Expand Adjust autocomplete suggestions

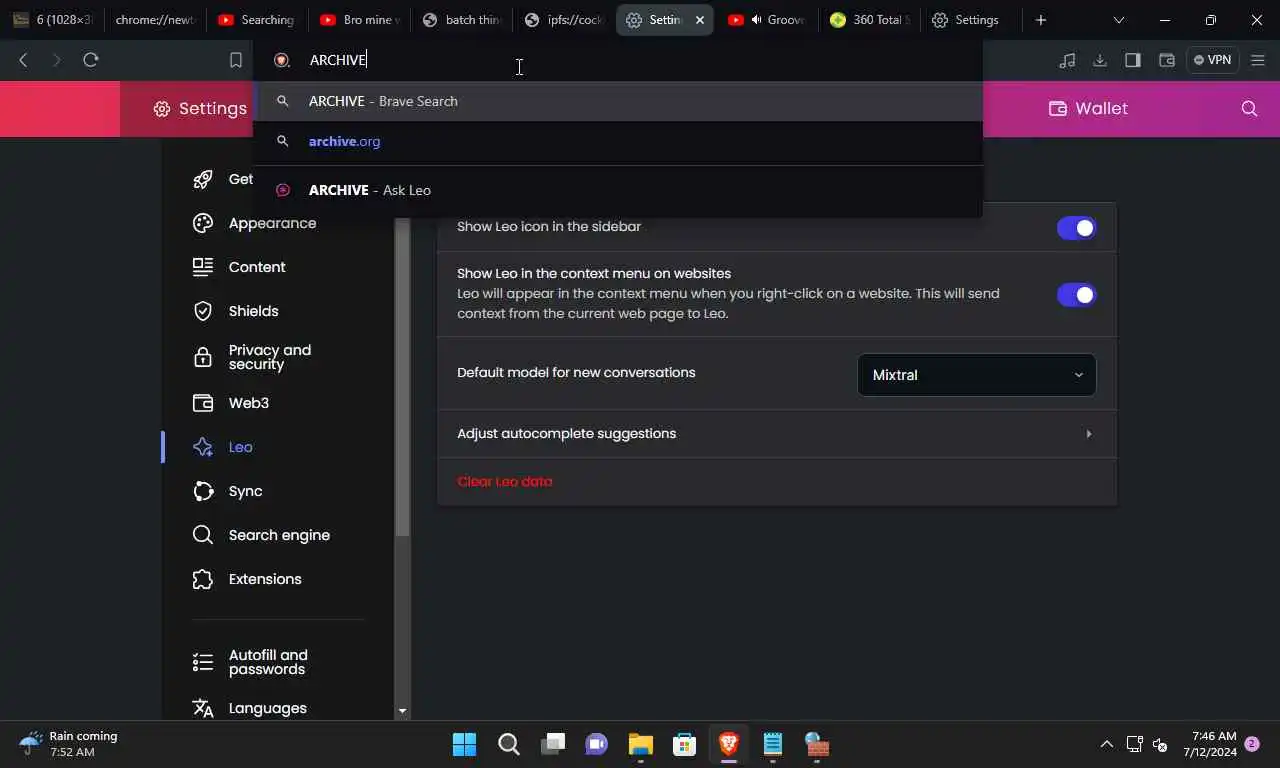pos(777,434)
